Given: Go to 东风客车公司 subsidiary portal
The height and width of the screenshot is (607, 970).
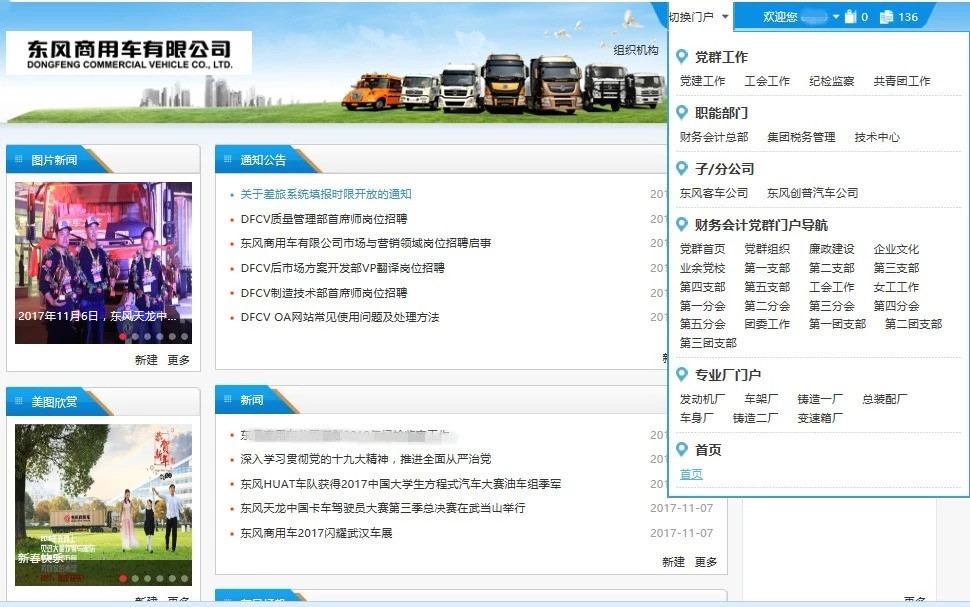Looking at the screenshot, I should tap(713, 193).
